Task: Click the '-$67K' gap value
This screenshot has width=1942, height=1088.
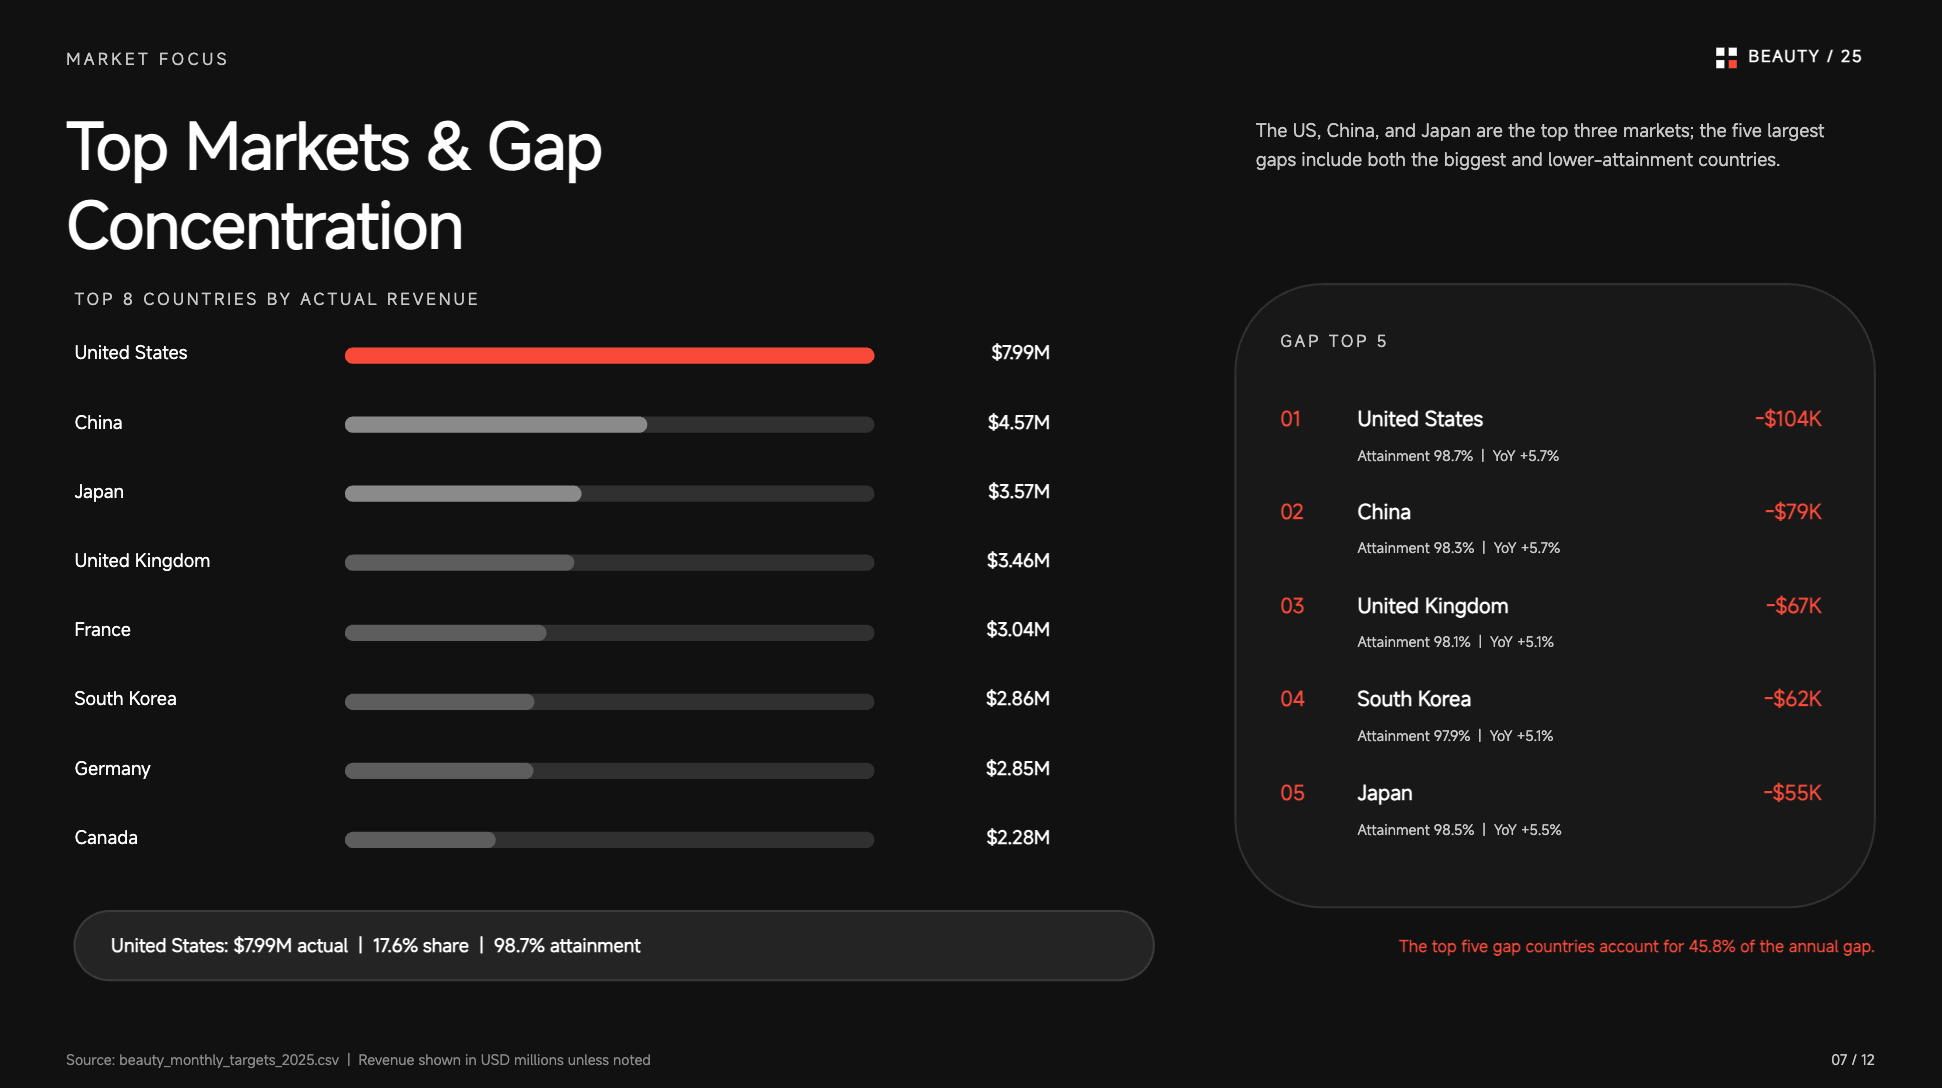Action: pos(1793,606)
